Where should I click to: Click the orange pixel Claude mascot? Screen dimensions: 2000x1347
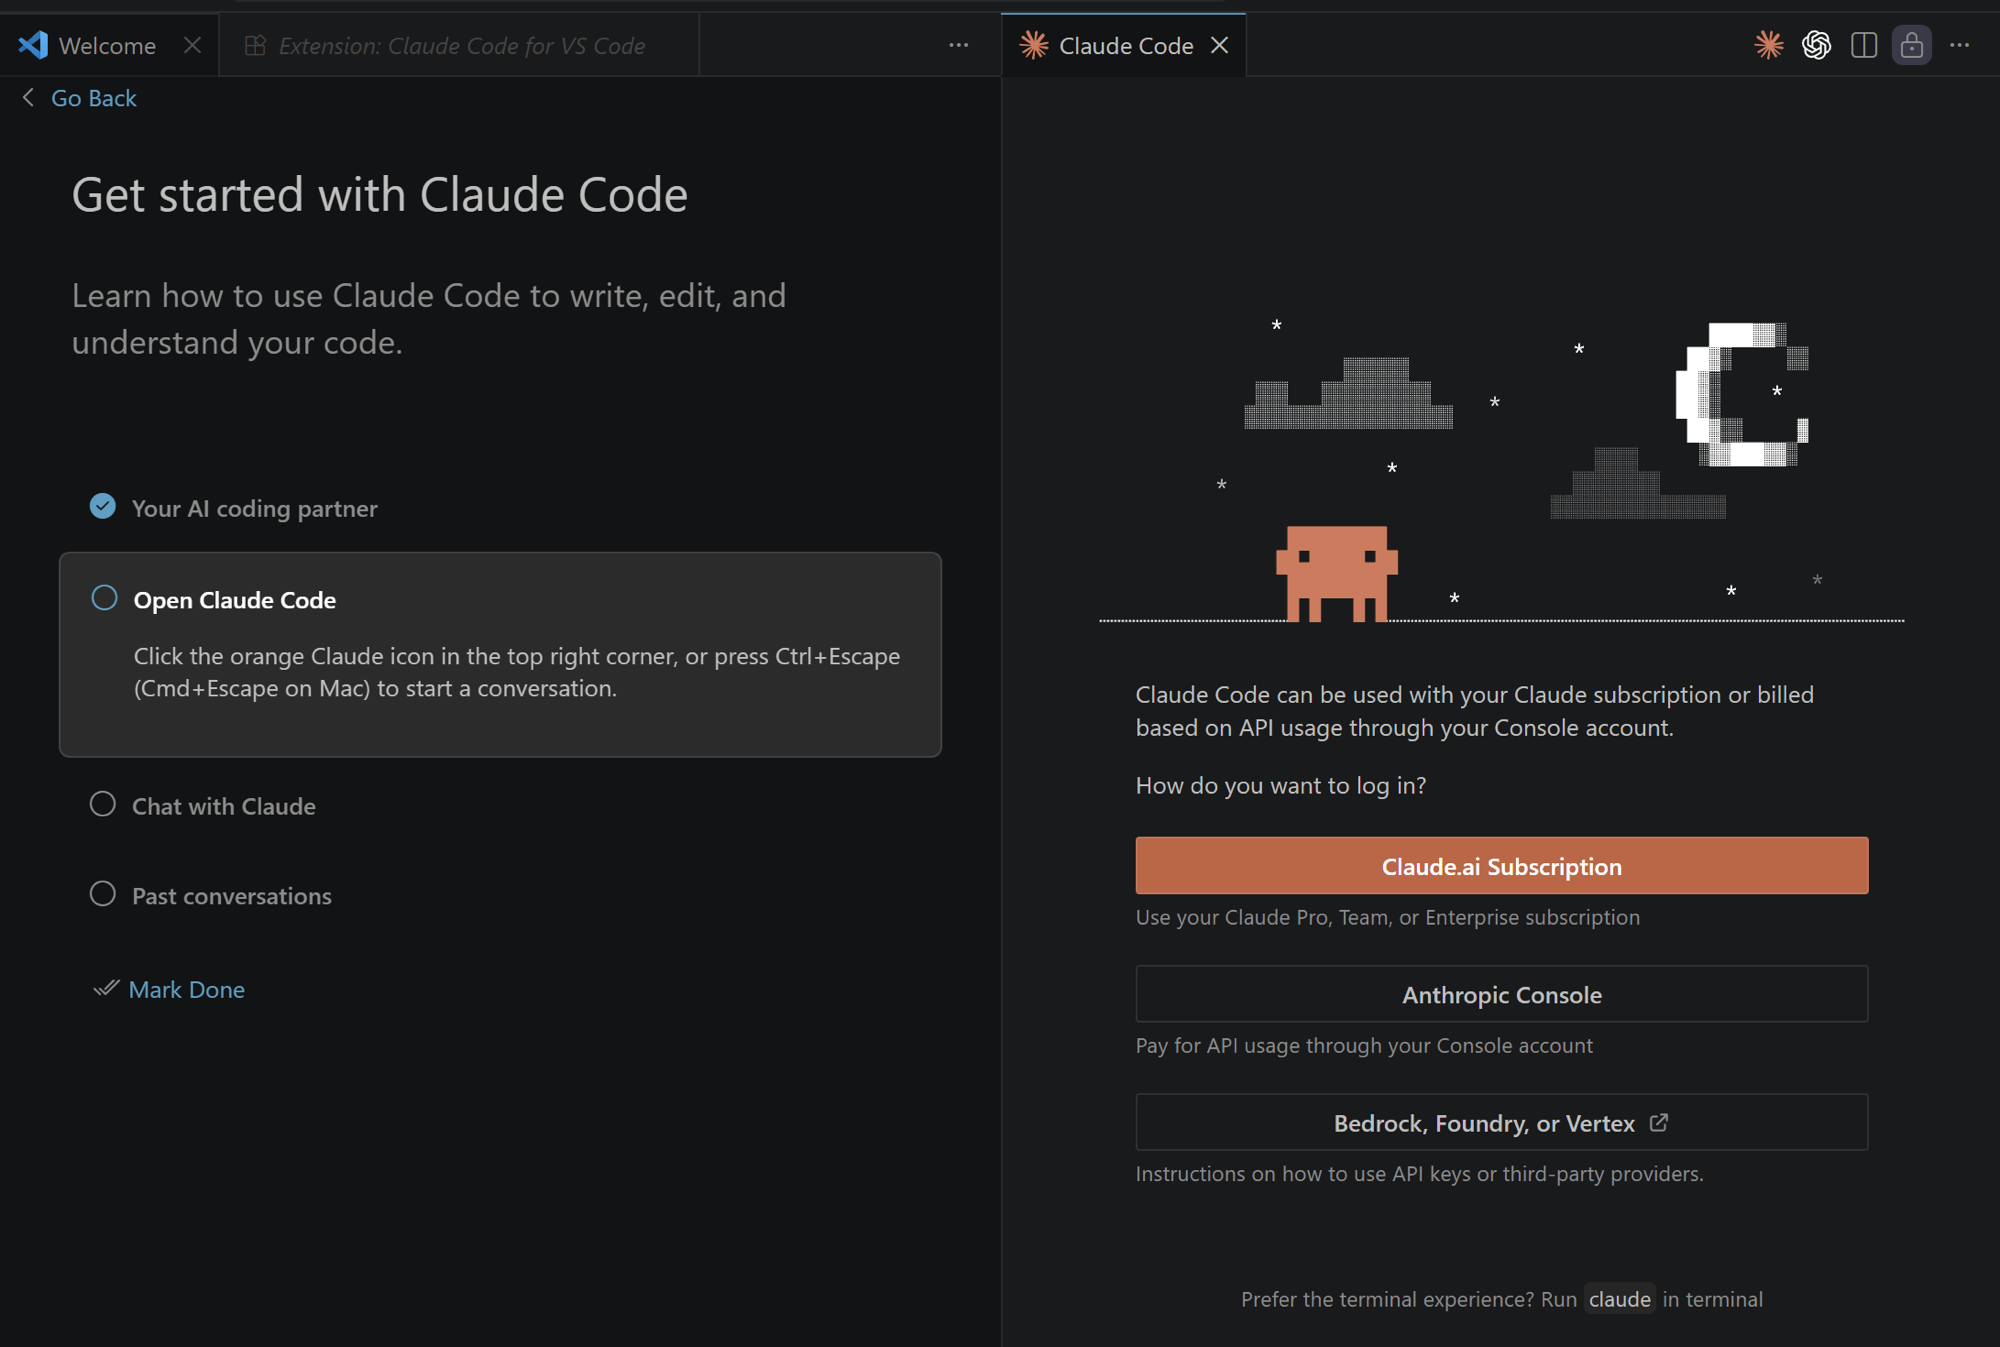point(1336,573)
